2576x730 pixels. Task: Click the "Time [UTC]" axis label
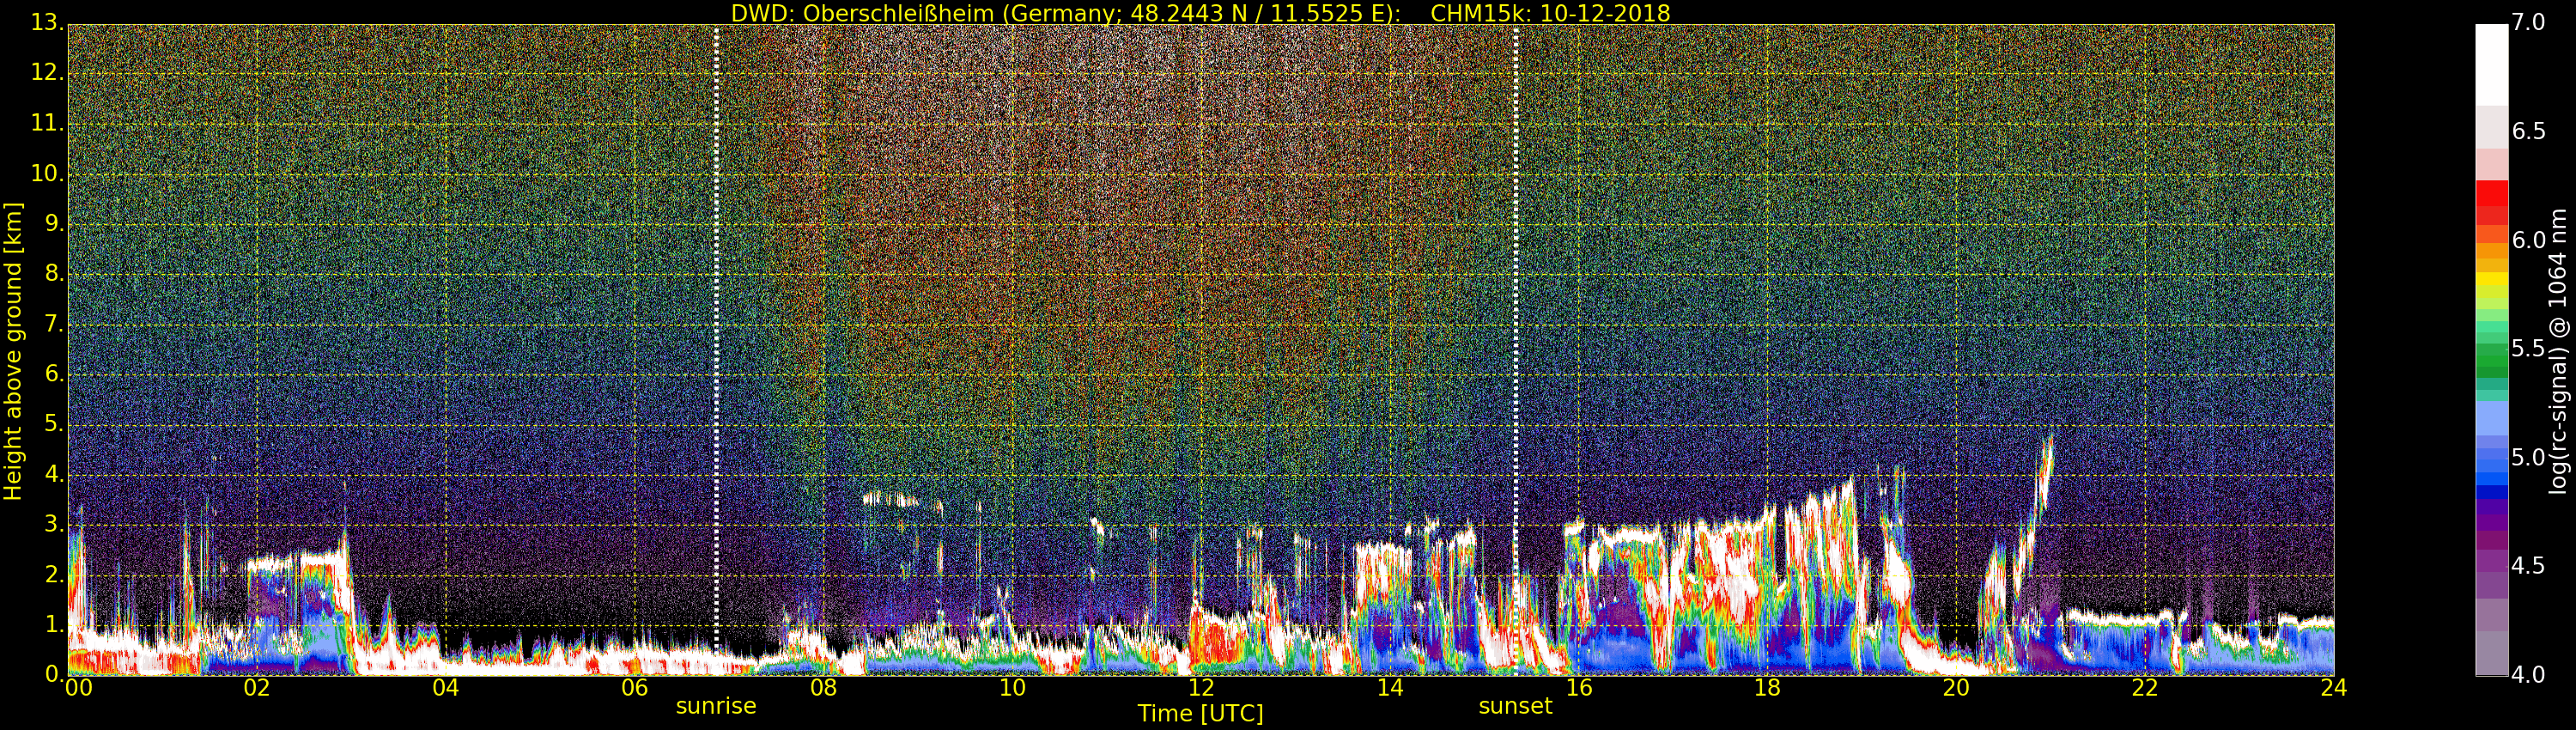coord(1200,713)
